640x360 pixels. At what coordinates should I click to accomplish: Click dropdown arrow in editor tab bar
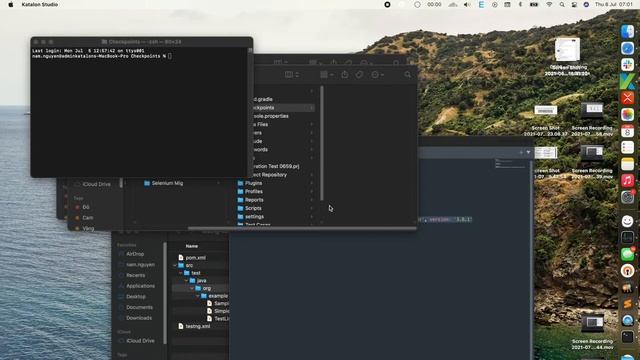coord(529,152)
